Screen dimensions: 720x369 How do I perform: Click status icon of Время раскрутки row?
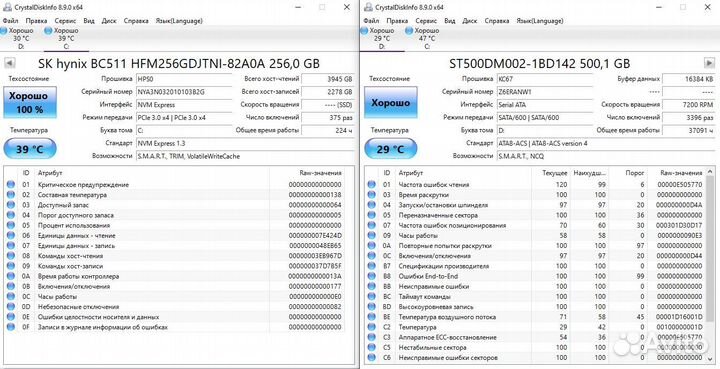(x=371, y=195)
